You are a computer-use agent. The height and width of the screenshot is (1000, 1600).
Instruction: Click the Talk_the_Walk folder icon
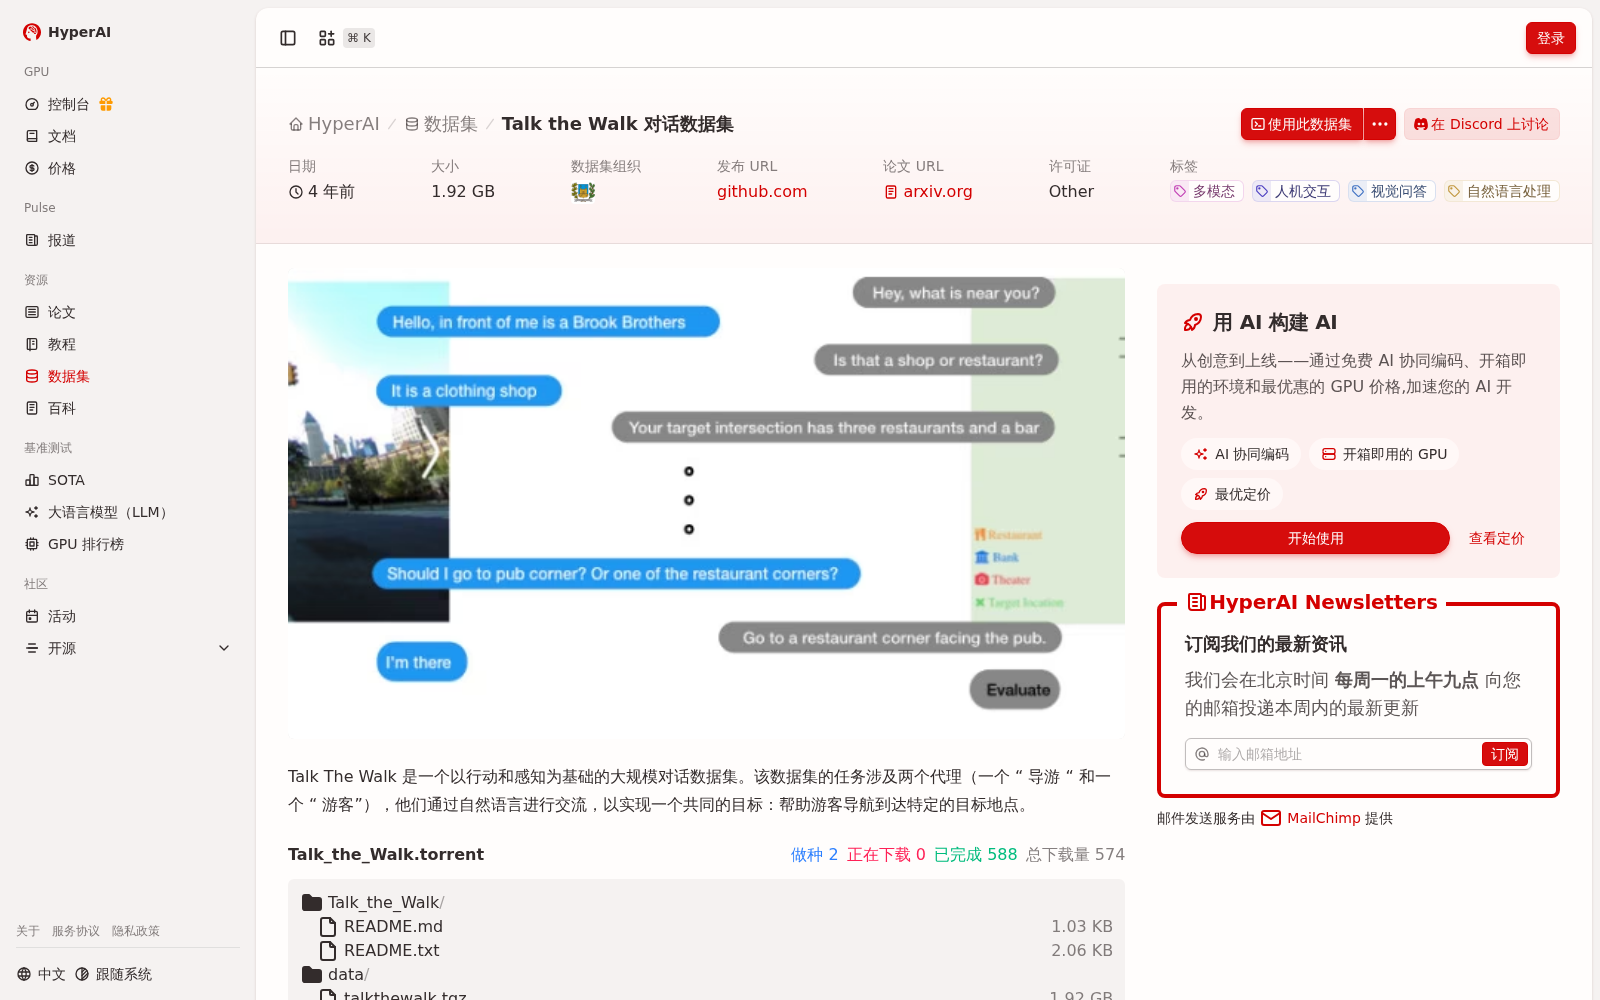[312, 902]
